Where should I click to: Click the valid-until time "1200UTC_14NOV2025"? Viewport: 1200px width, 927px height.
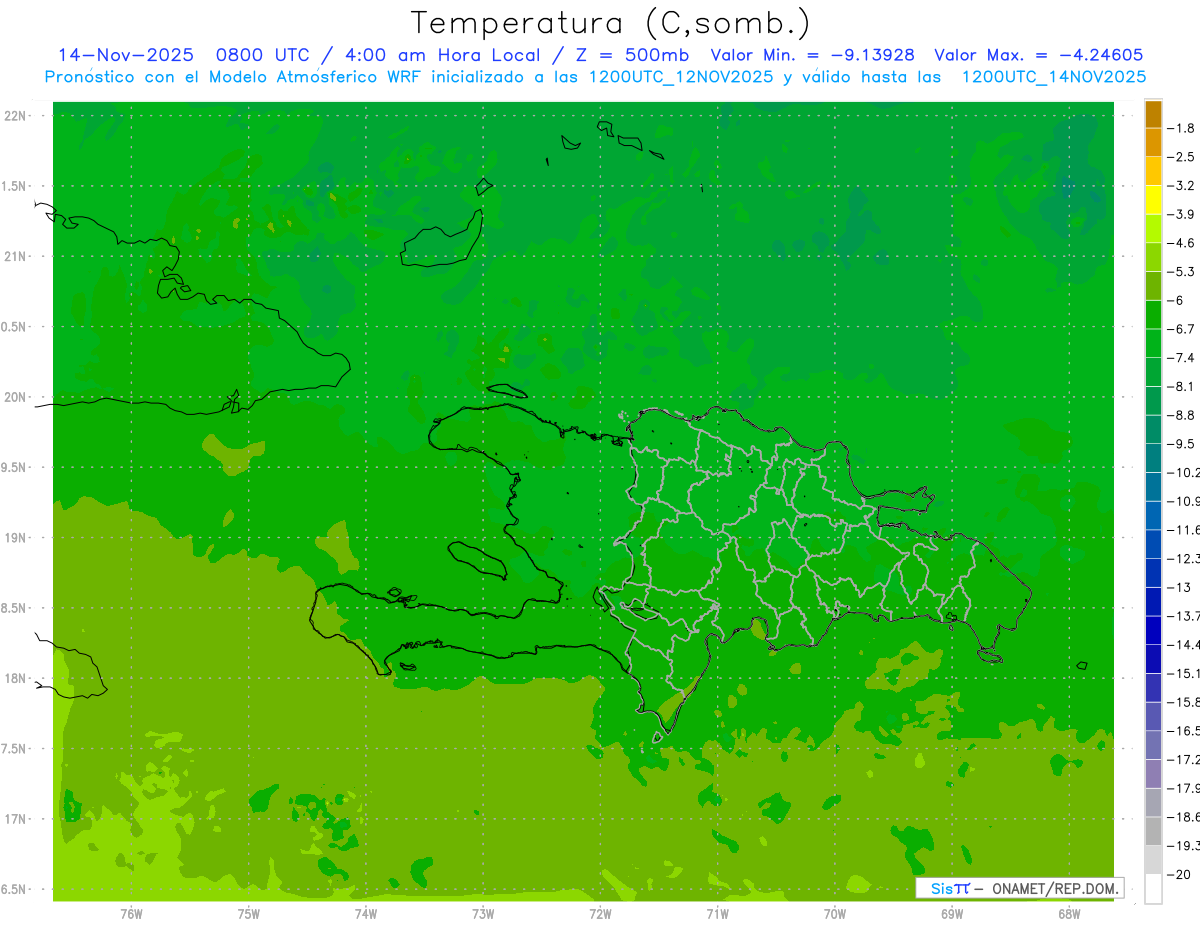tap(1053, 77)
